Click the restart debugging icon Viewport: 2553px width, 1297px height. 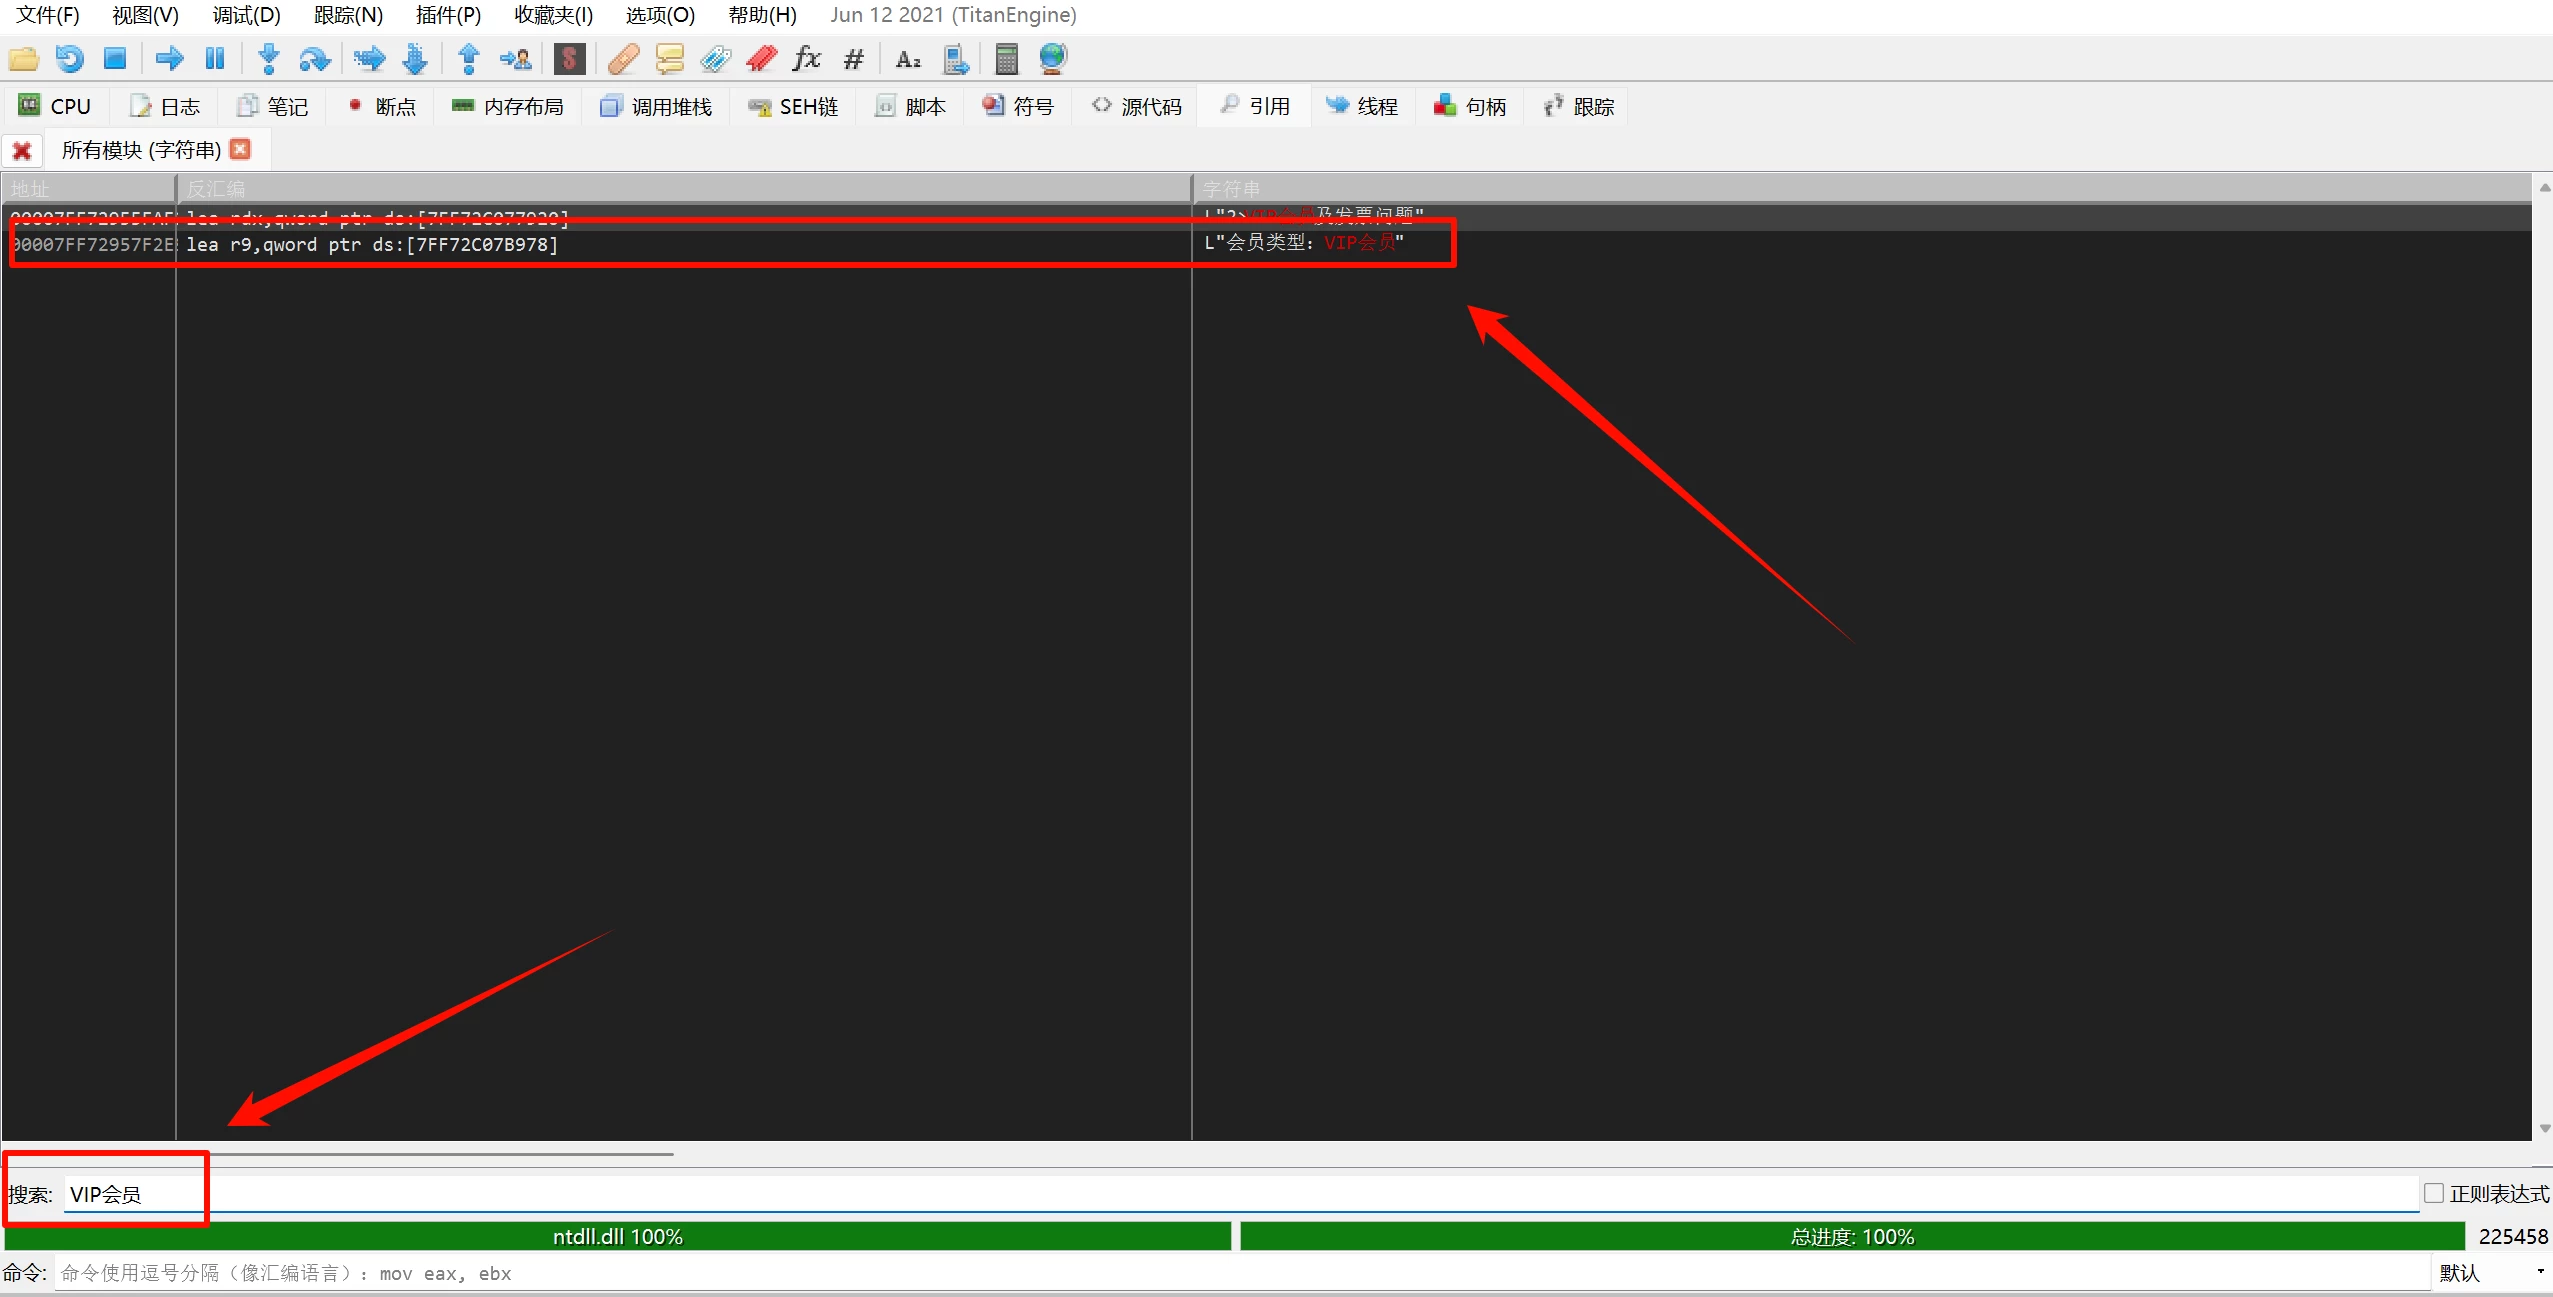coord(69,59)
